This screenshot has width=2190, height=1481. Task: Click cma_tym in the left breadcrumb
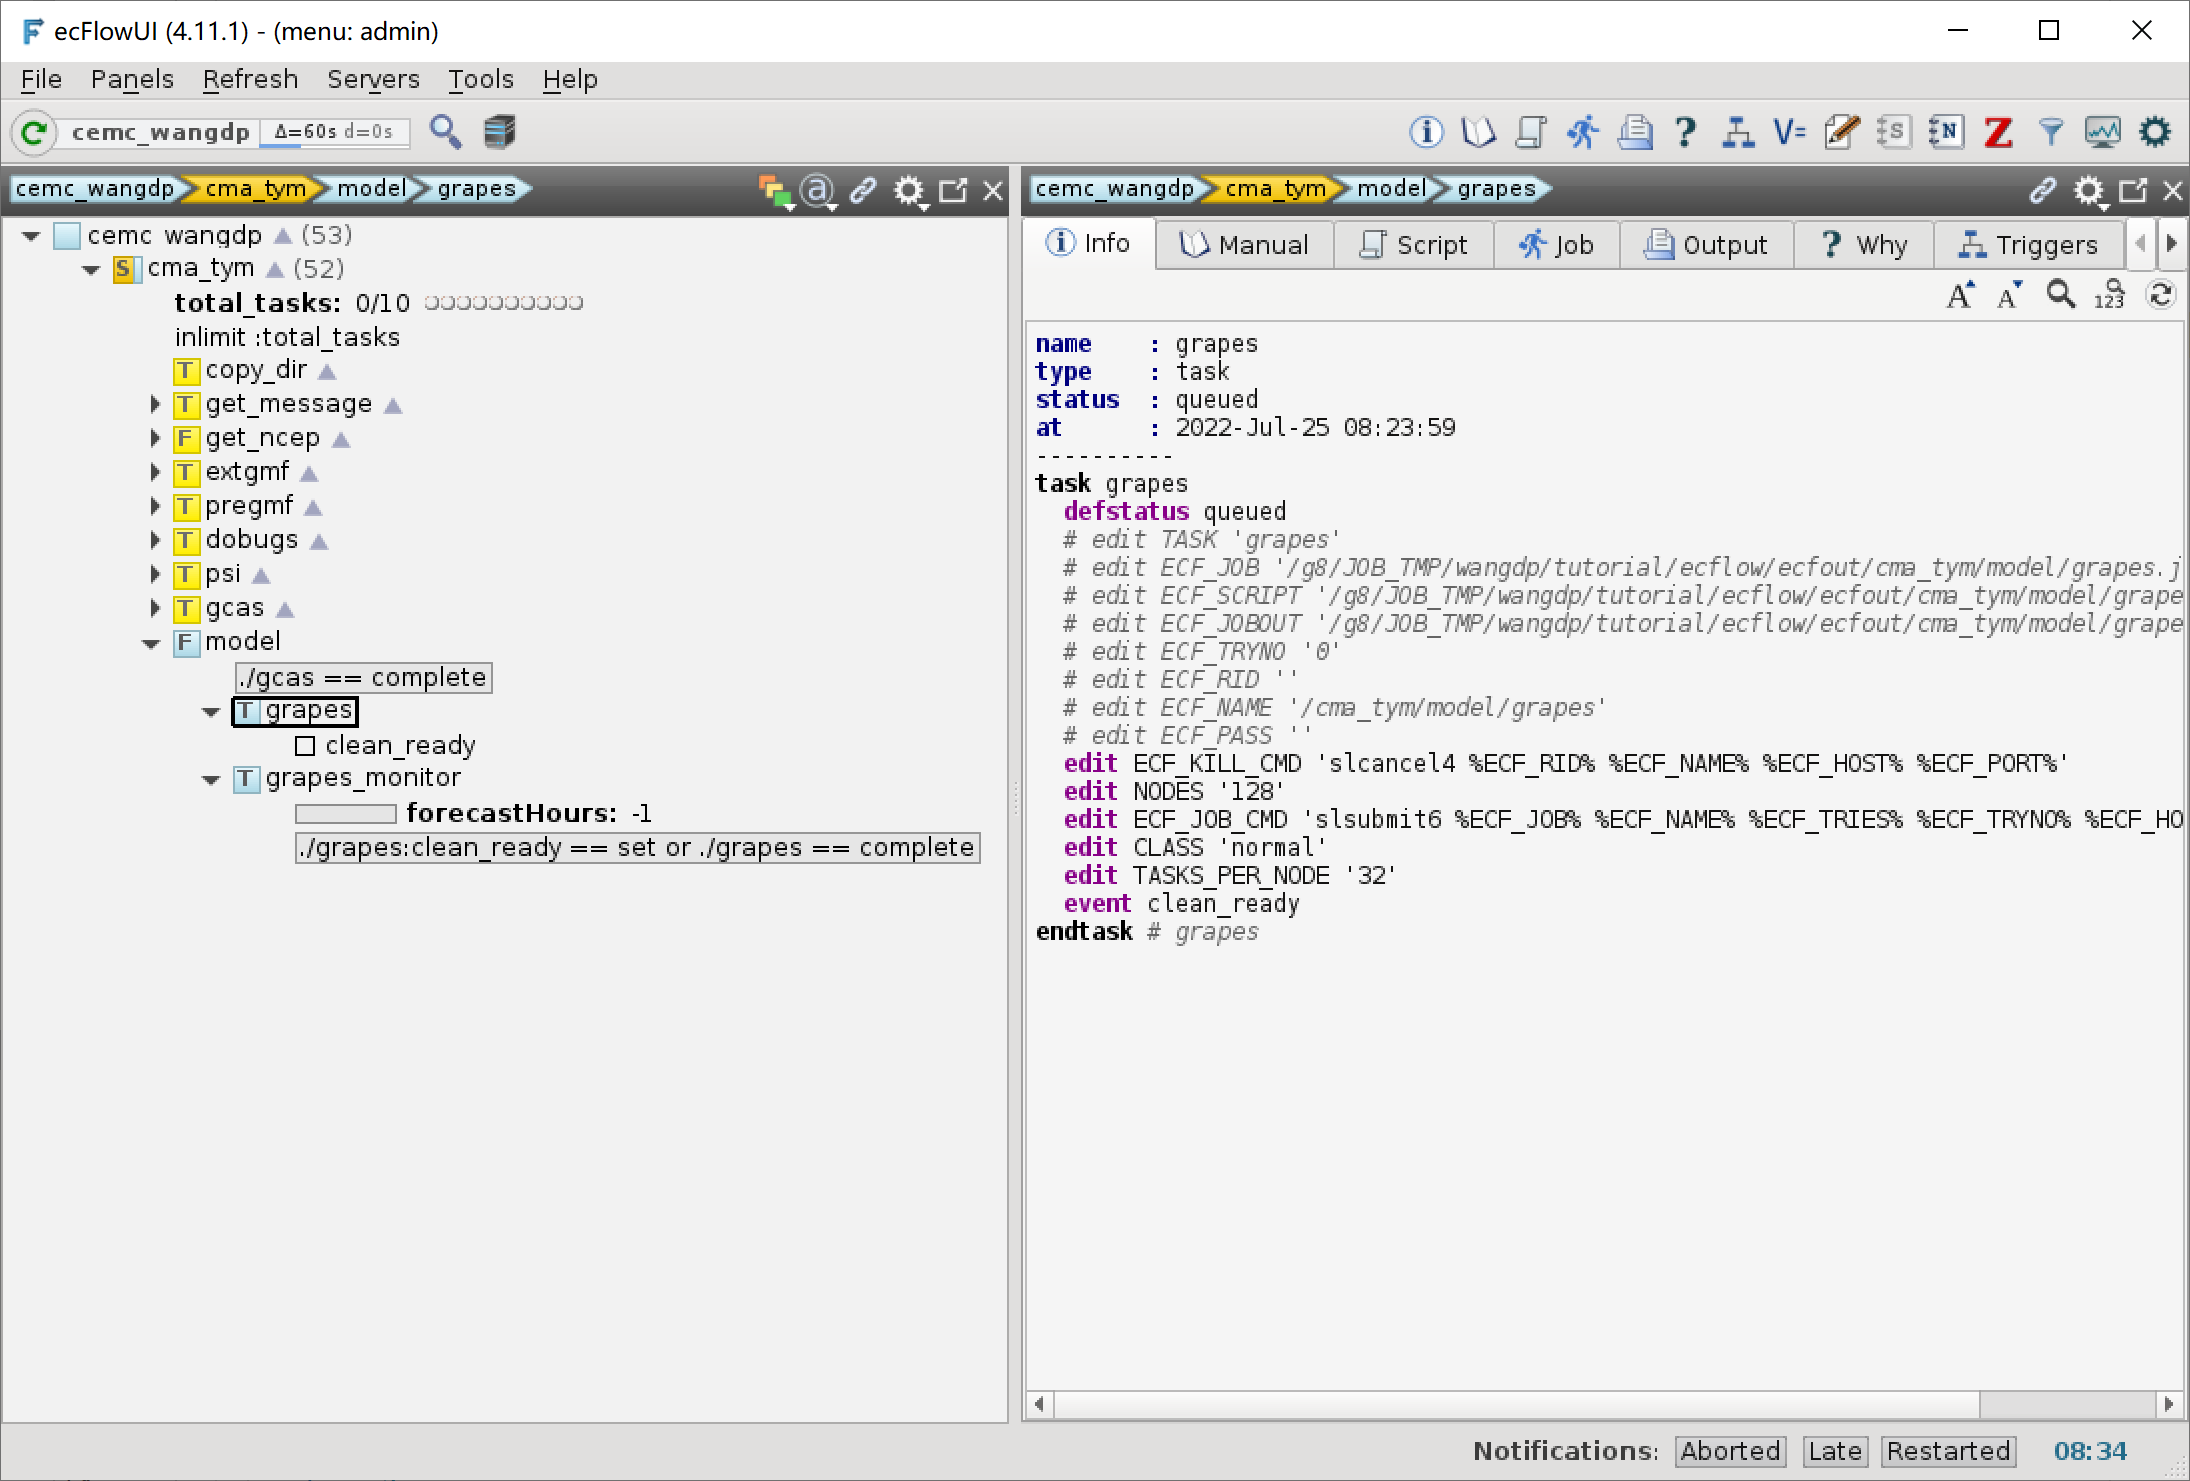257,189
